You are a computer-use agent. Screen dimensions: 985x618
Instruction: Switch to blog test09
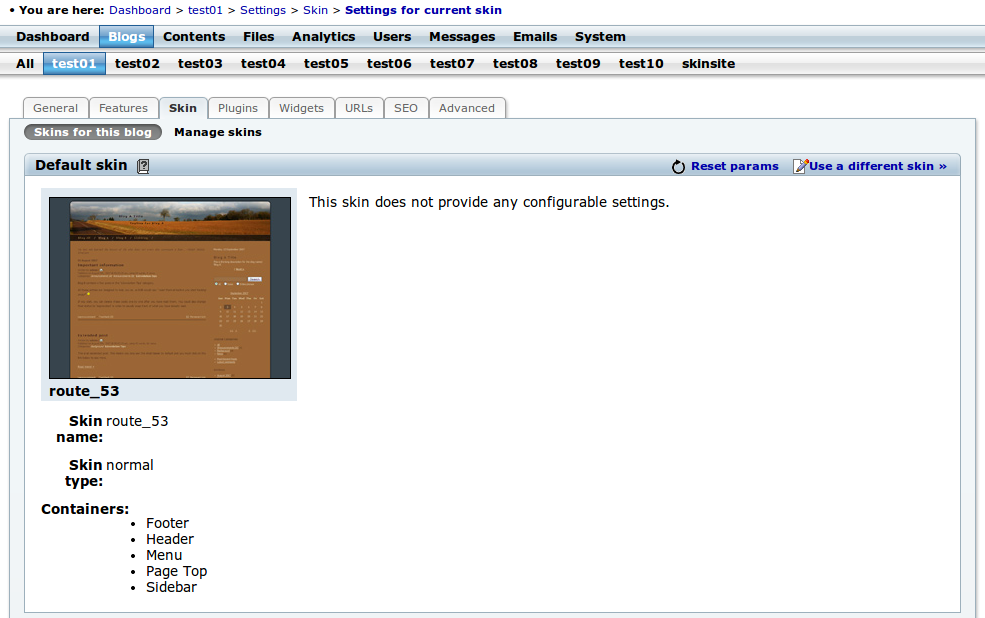[578, 63]
